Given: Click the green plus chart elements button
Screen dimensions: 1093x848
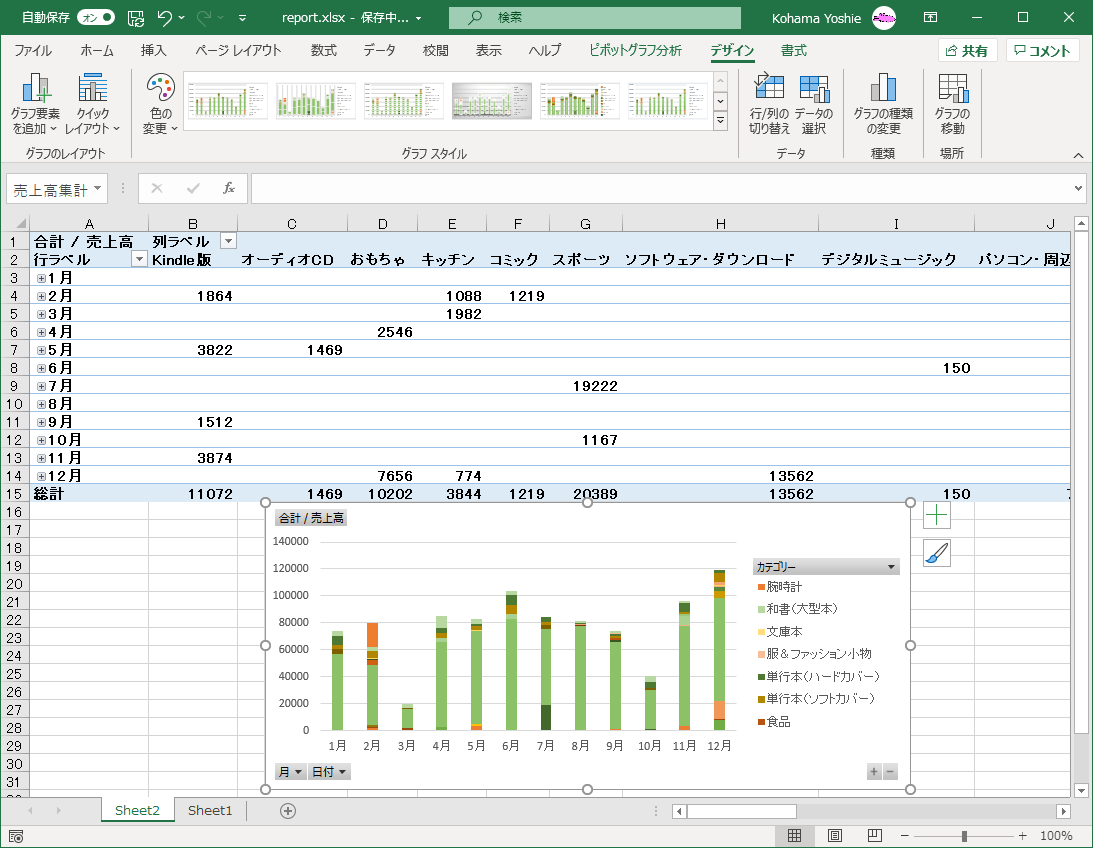Looking at the screenshot, I should tap(937, 515).
